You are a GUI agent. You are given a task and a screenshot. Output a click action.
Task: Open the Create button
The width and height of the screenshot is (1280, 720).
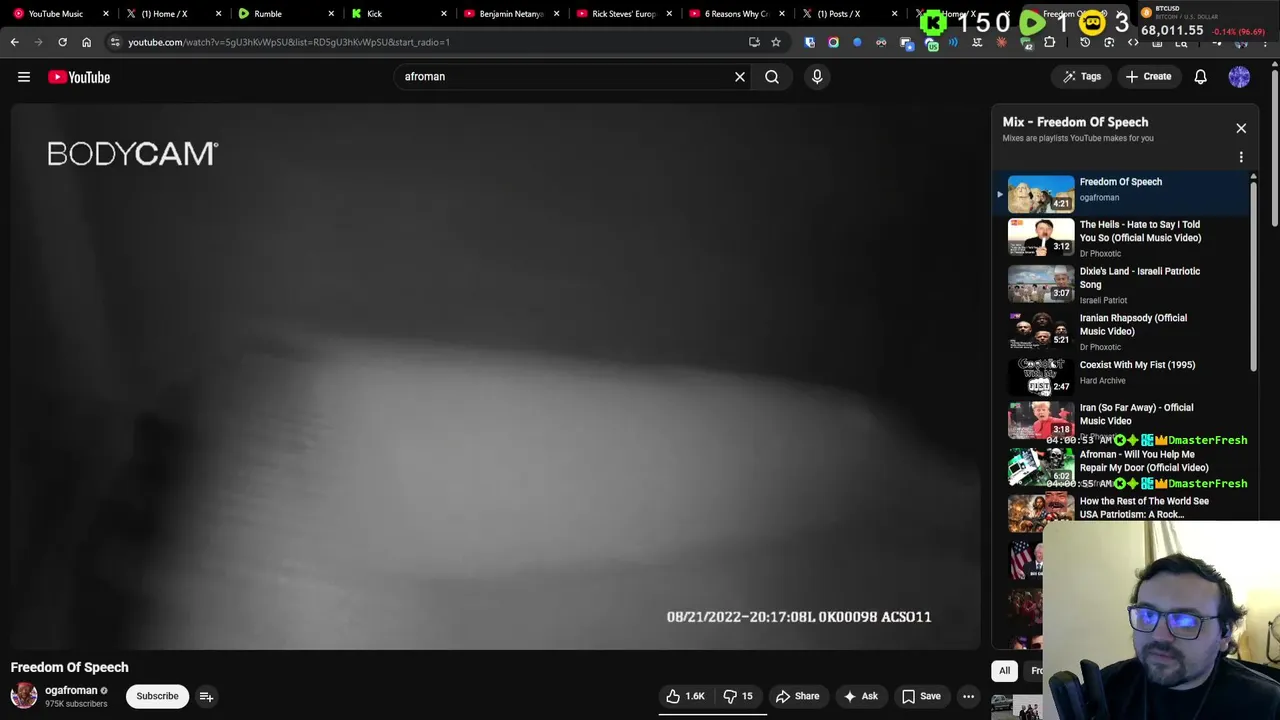1148,77
